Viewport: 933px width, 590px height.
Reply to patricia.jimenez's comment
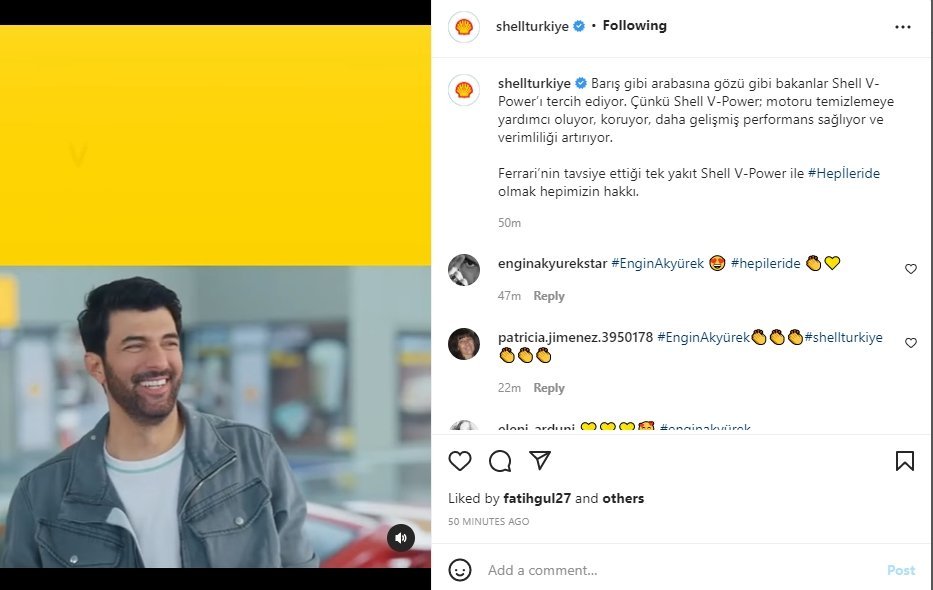549,388
